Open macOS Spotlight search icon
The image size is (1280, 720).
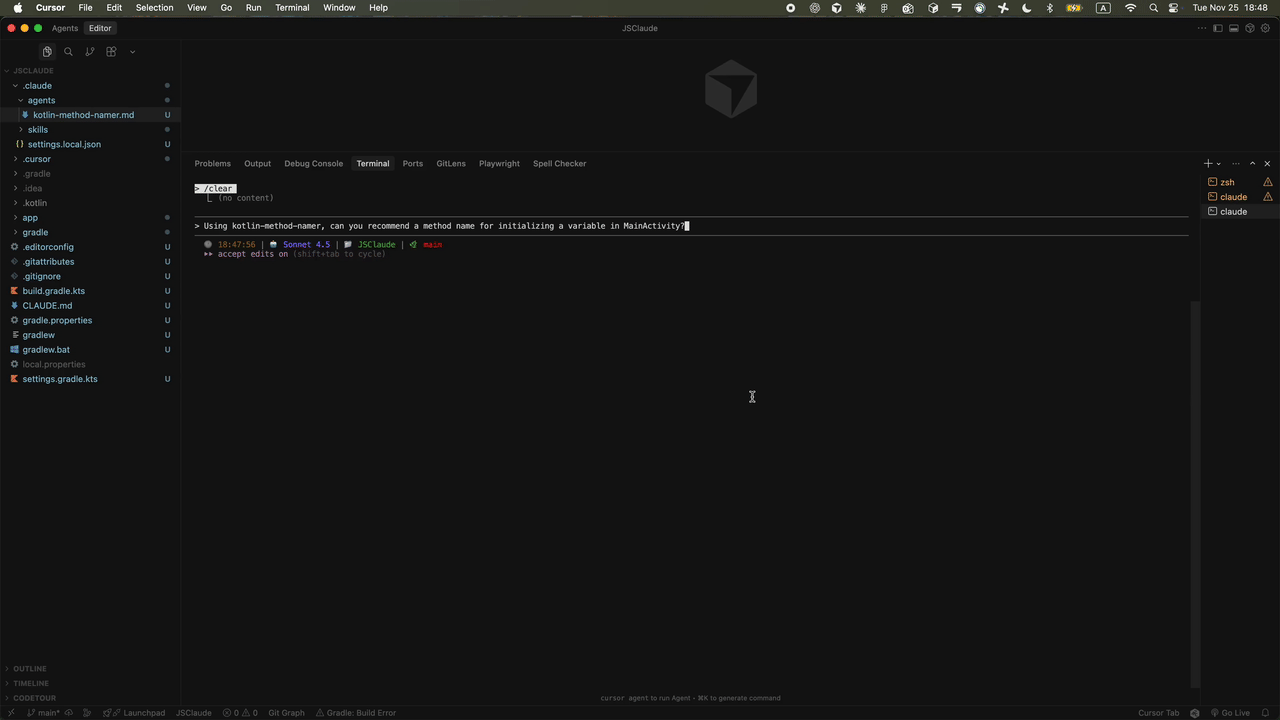[1153, 8]
